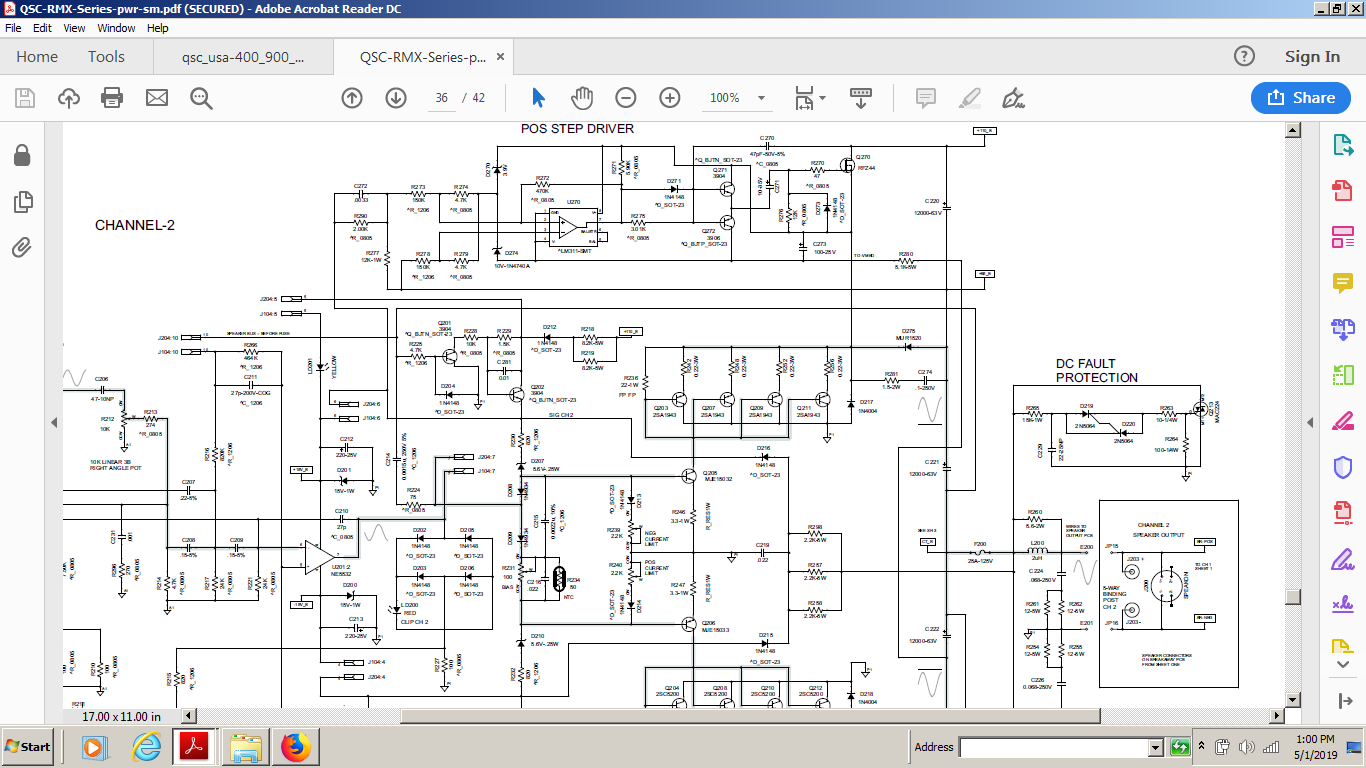Open the Redact tool in sidebar
The width and height of the screenshot is (1366, 768).
(x=1342, y=421)
